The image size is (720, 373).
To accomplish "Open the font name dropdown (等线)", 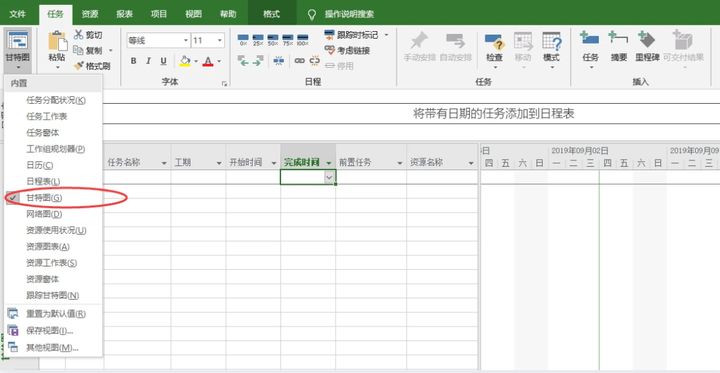I will pyautogui.click(x=186, y=40).
